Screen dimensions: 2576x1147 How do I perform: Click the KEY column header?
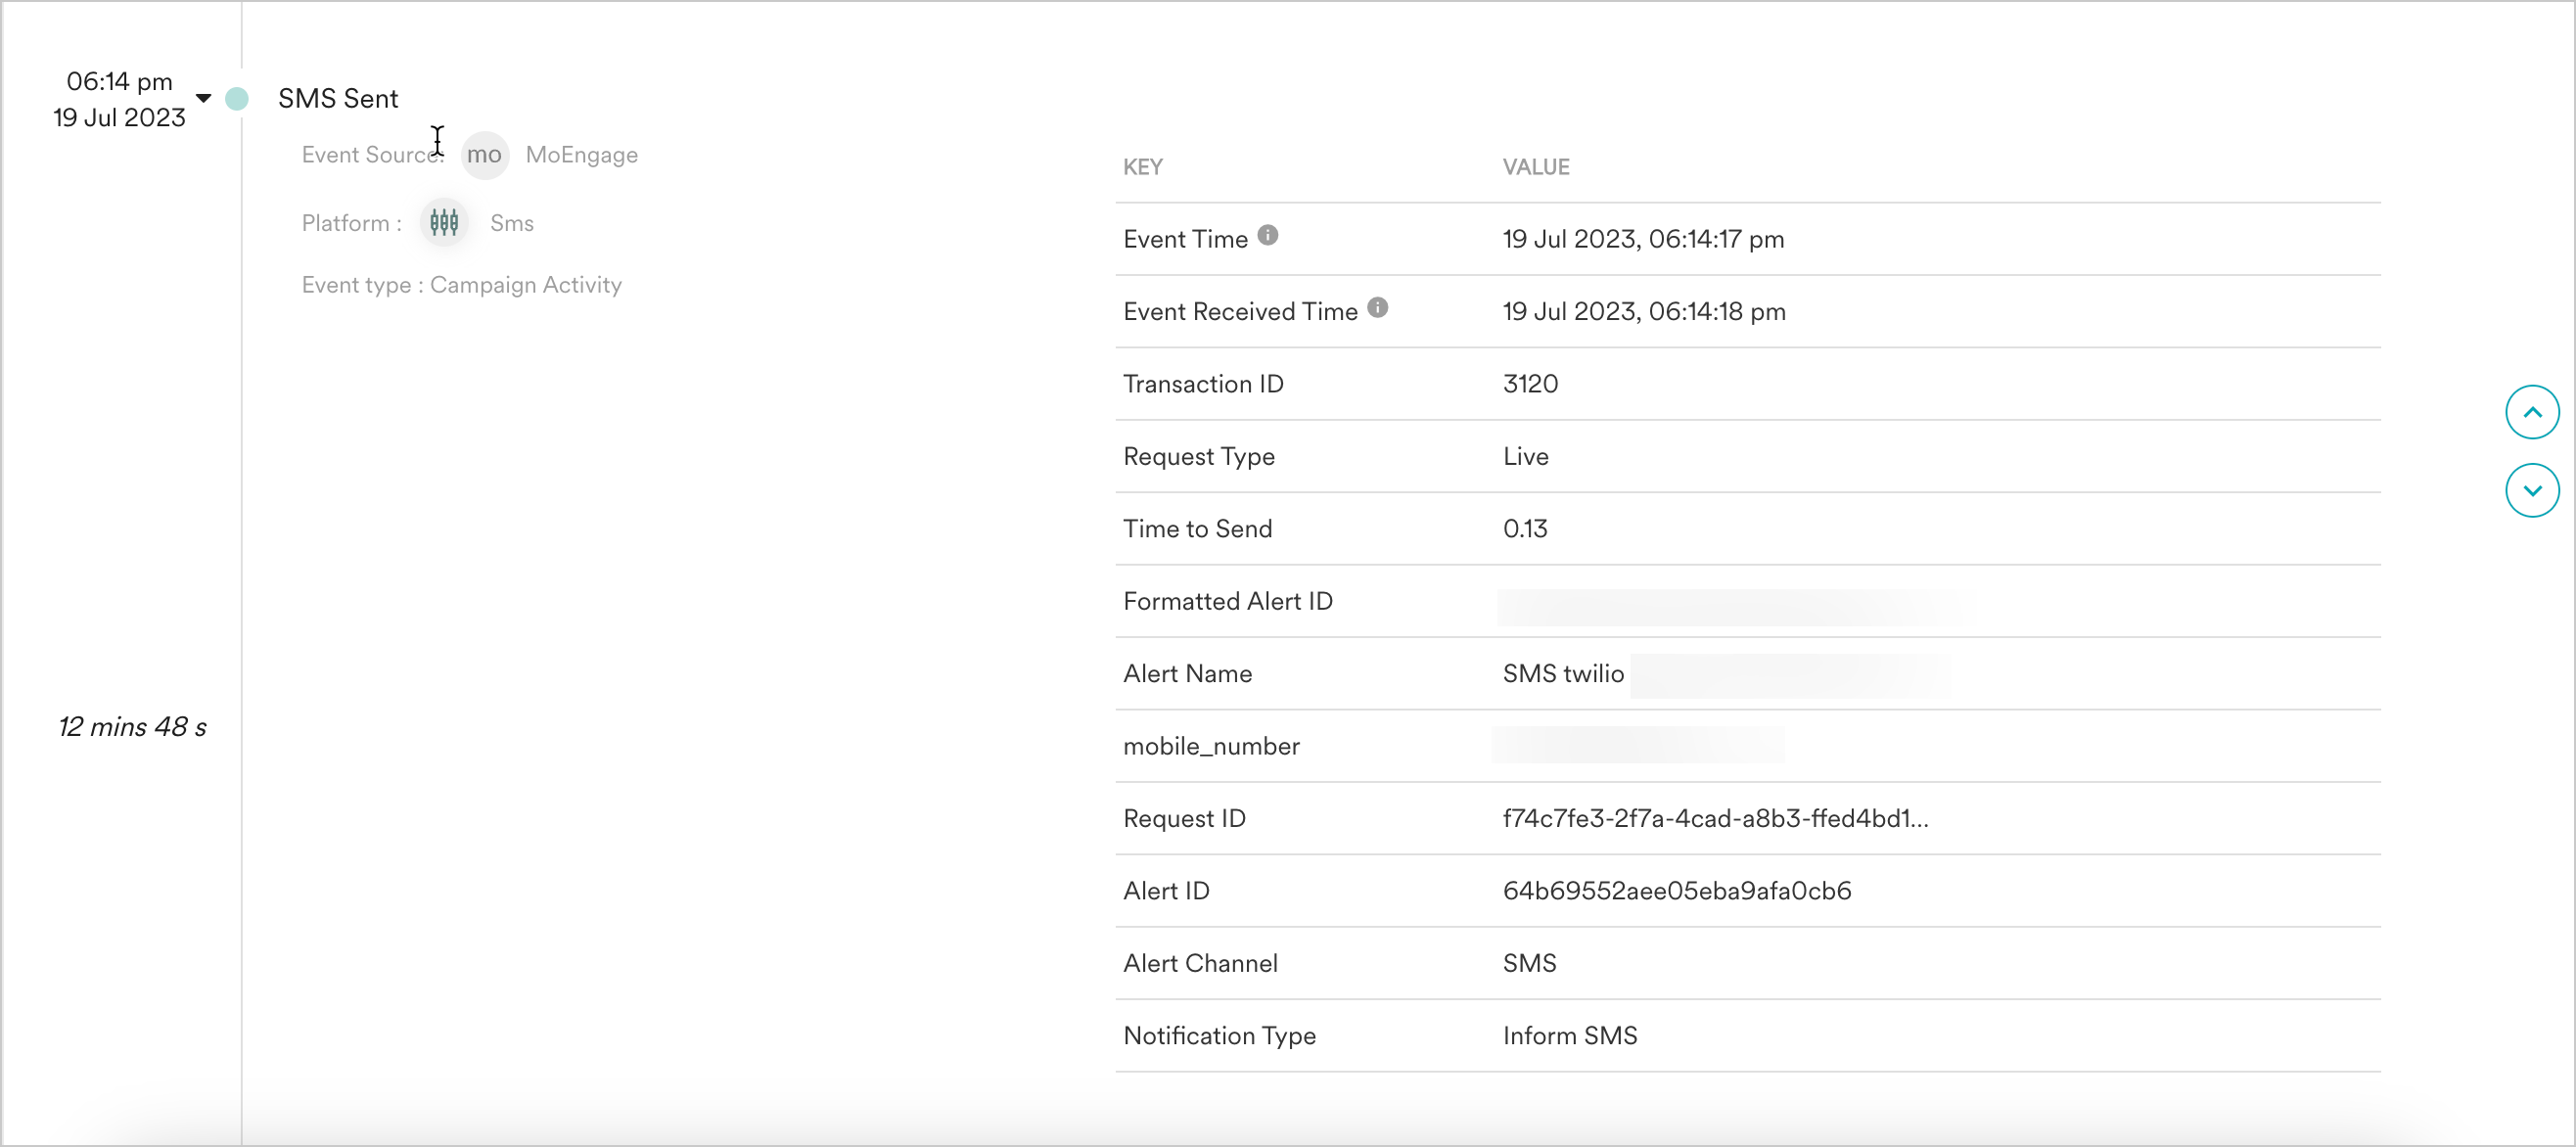pyautogui.click(x=1142, y=167)
